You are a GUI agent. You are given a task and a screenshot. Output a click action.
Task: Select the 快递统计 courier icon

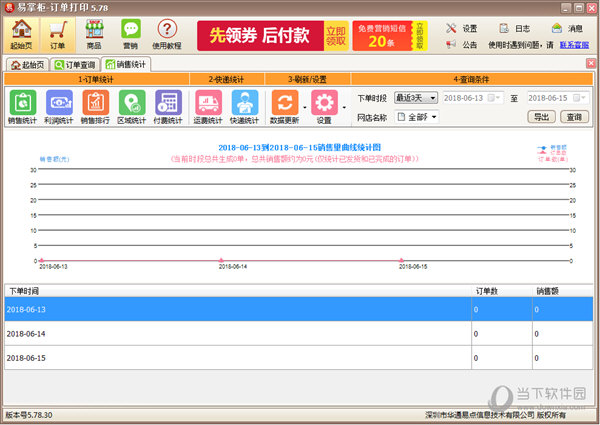click(x=245, y=107)
